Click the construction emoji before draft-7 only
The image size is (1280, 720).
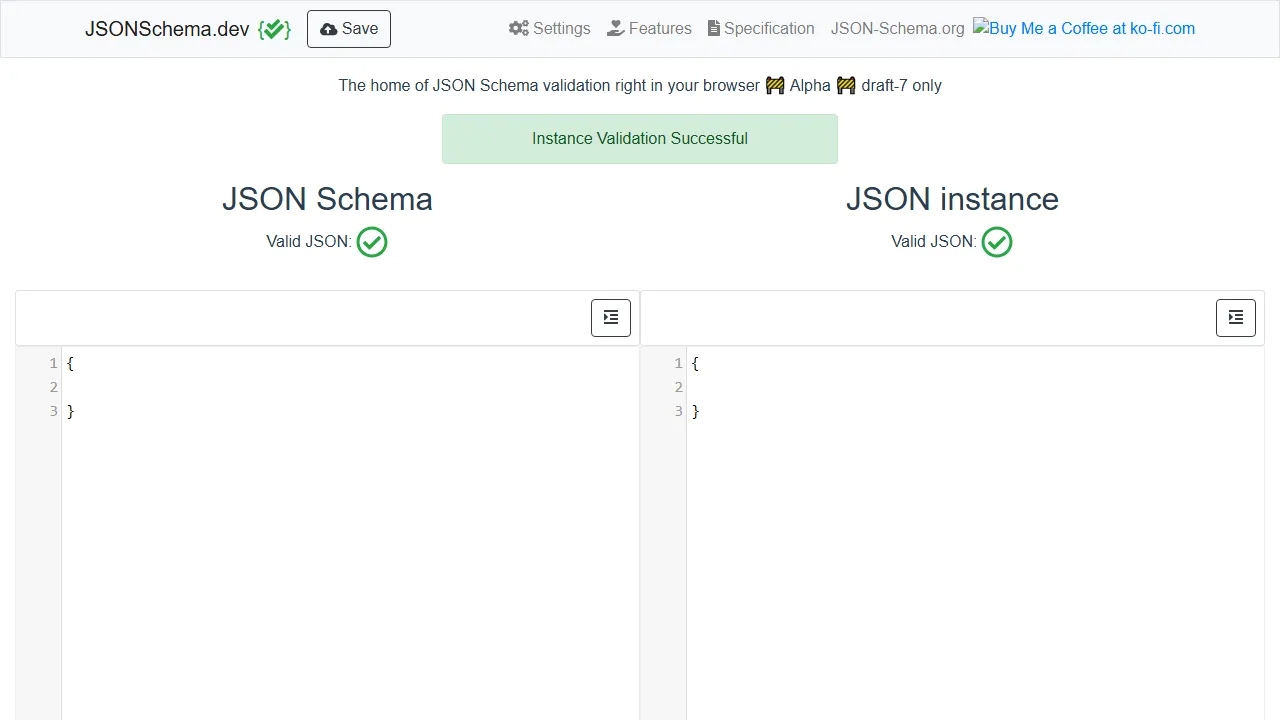click(x=845, y=86)
